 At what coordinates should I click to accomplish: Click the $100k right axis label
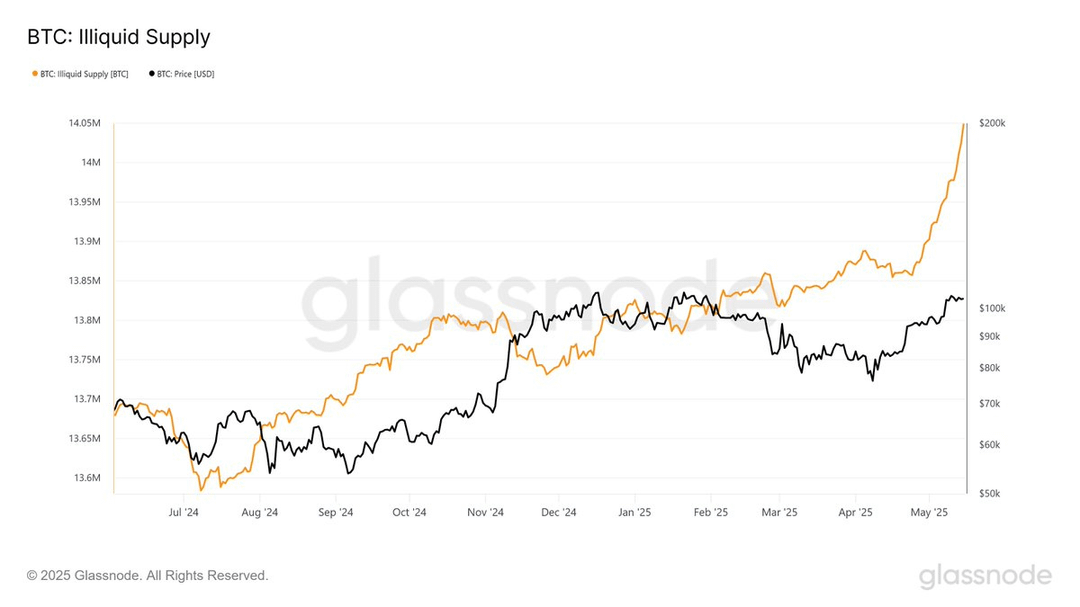(993, 309)
